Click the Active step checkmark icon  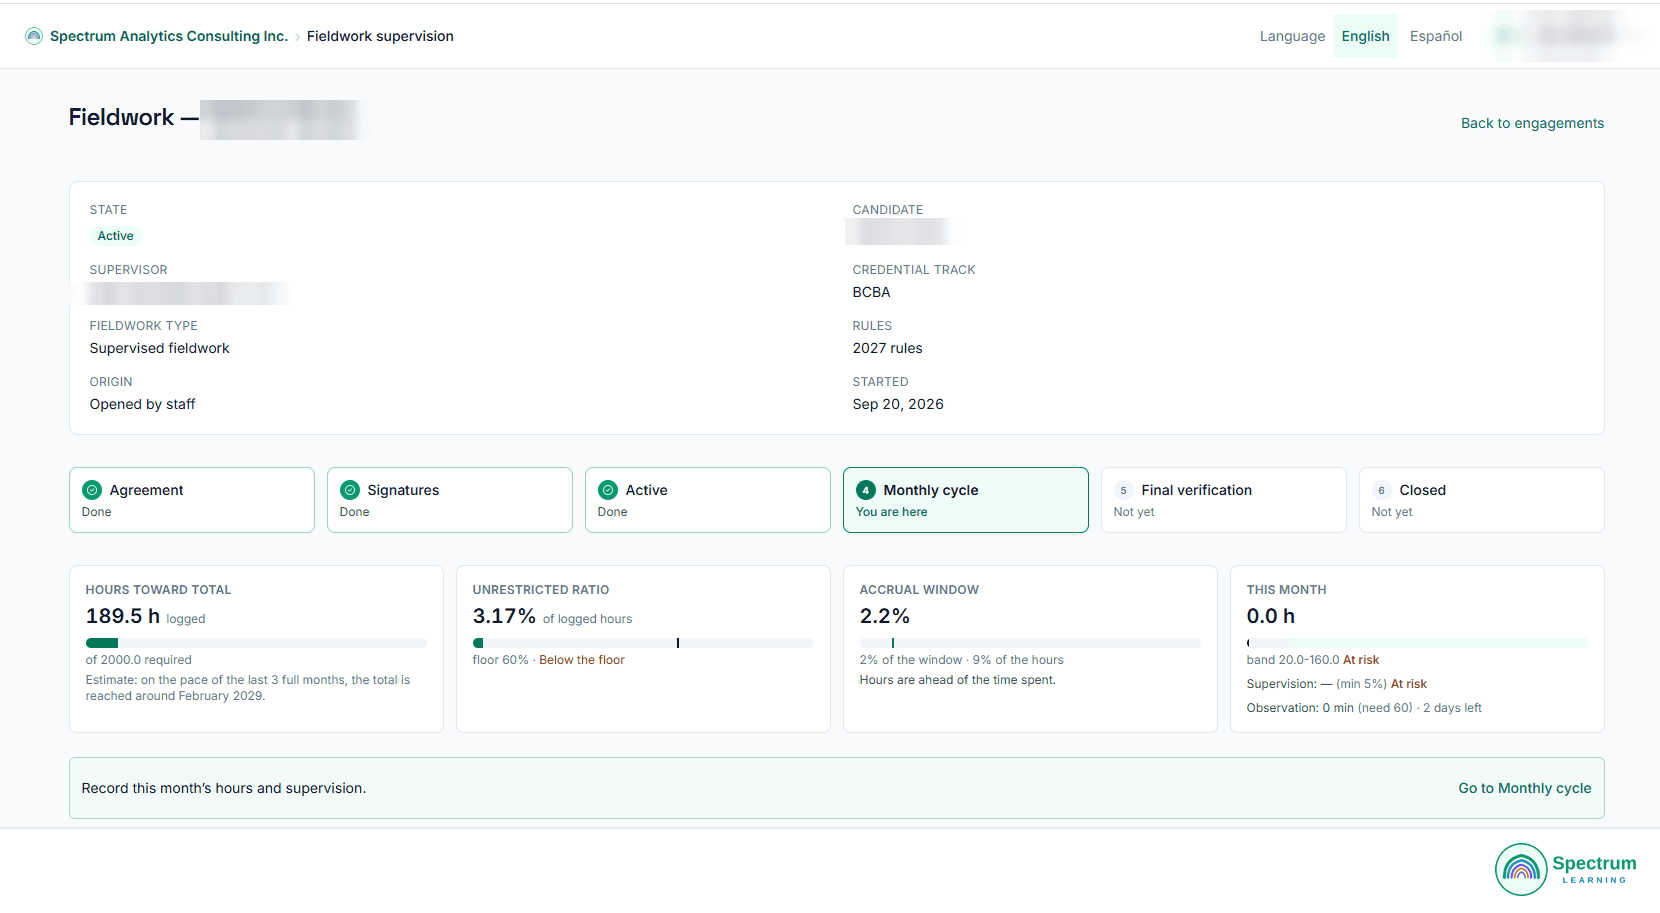(608, 490)
